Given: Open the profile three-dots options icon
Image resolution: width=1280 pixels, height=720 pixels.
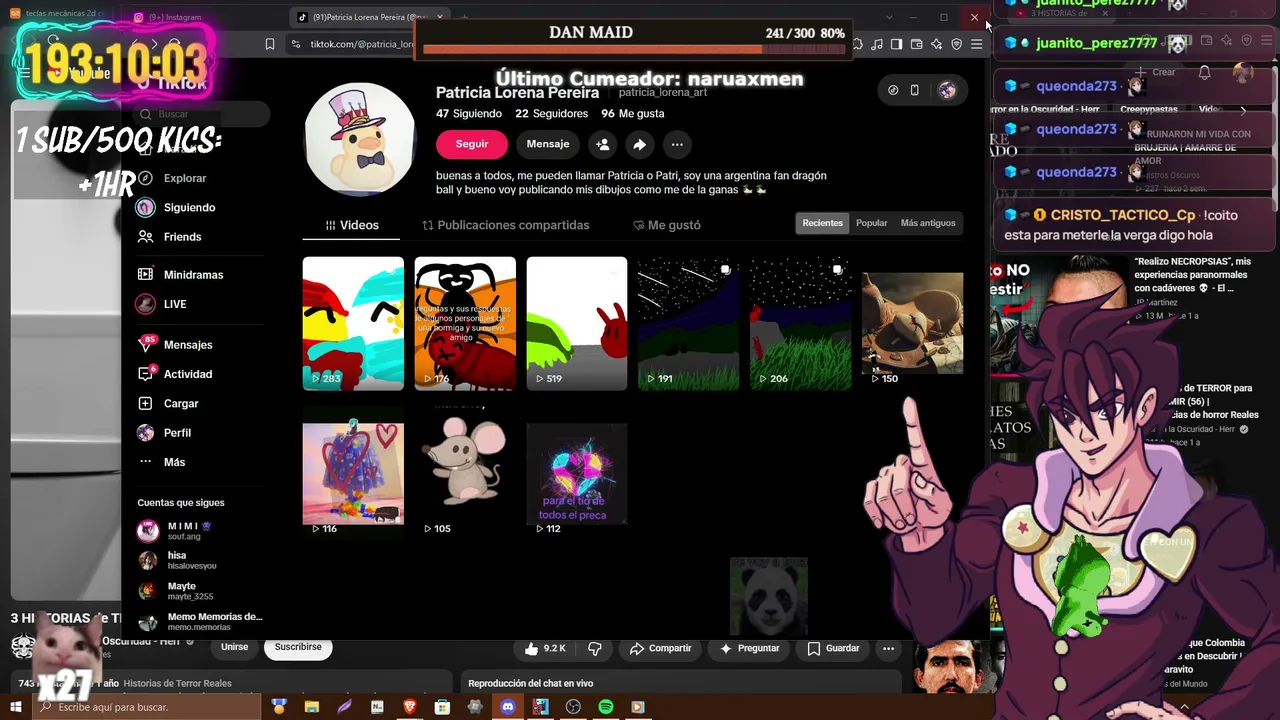Looking at the screenshot, I should pyautogui.click(x=677, y=144).
